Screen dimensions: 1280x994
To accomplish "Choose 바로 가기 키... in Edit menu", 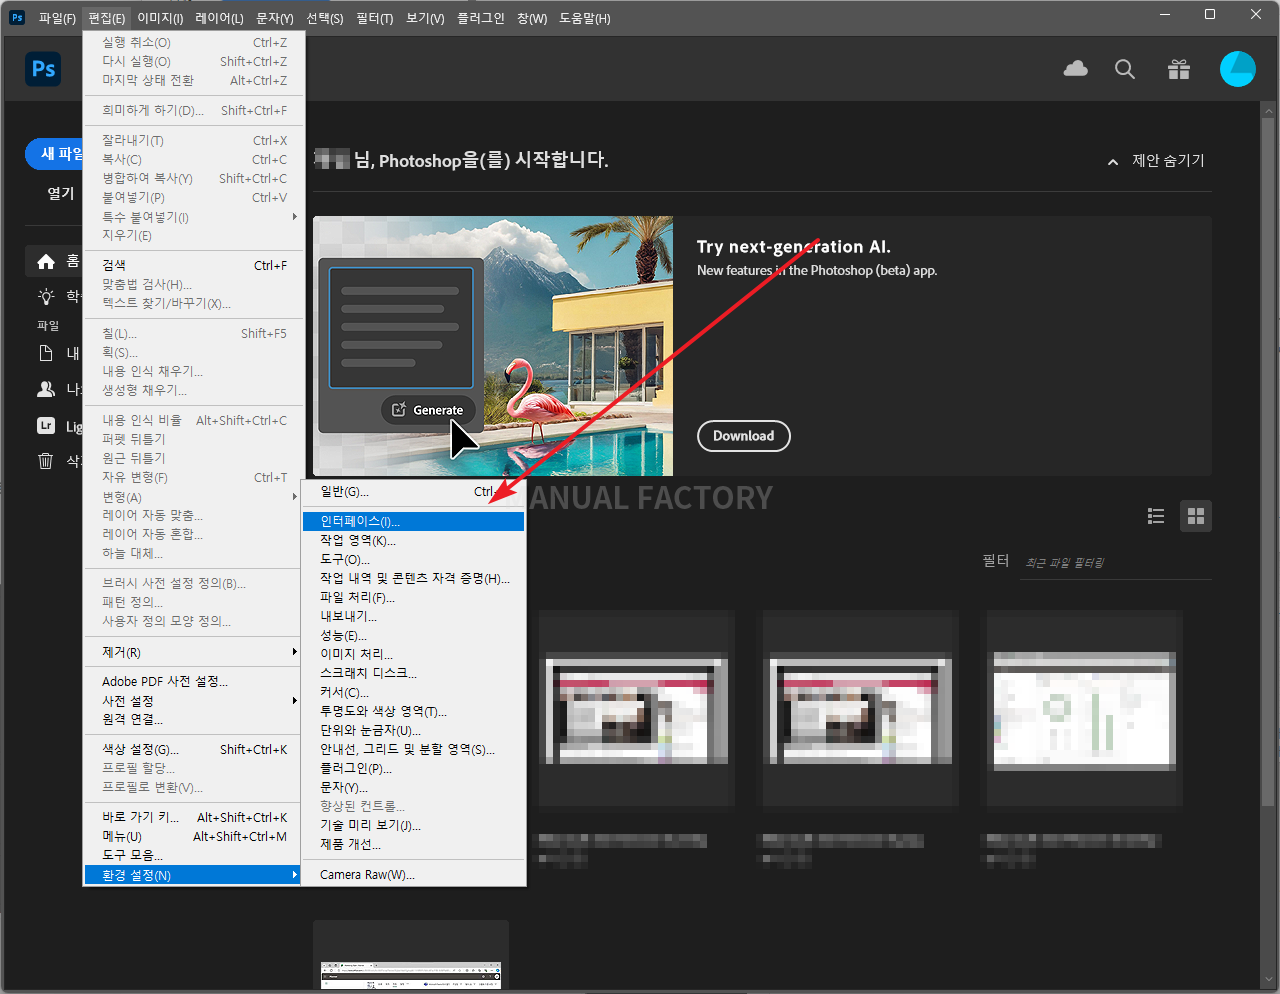I will (x=193, y=817).
